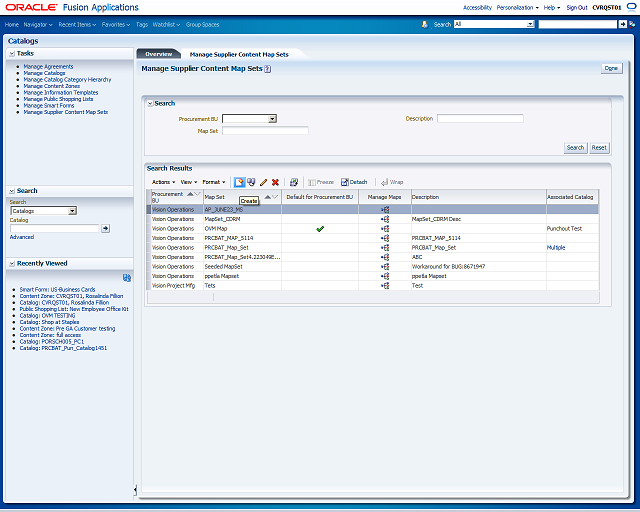The width and height of the screenshot is (640, 512).
Task: Click the Freeze column toolbar button
Action: coord(321,182)
